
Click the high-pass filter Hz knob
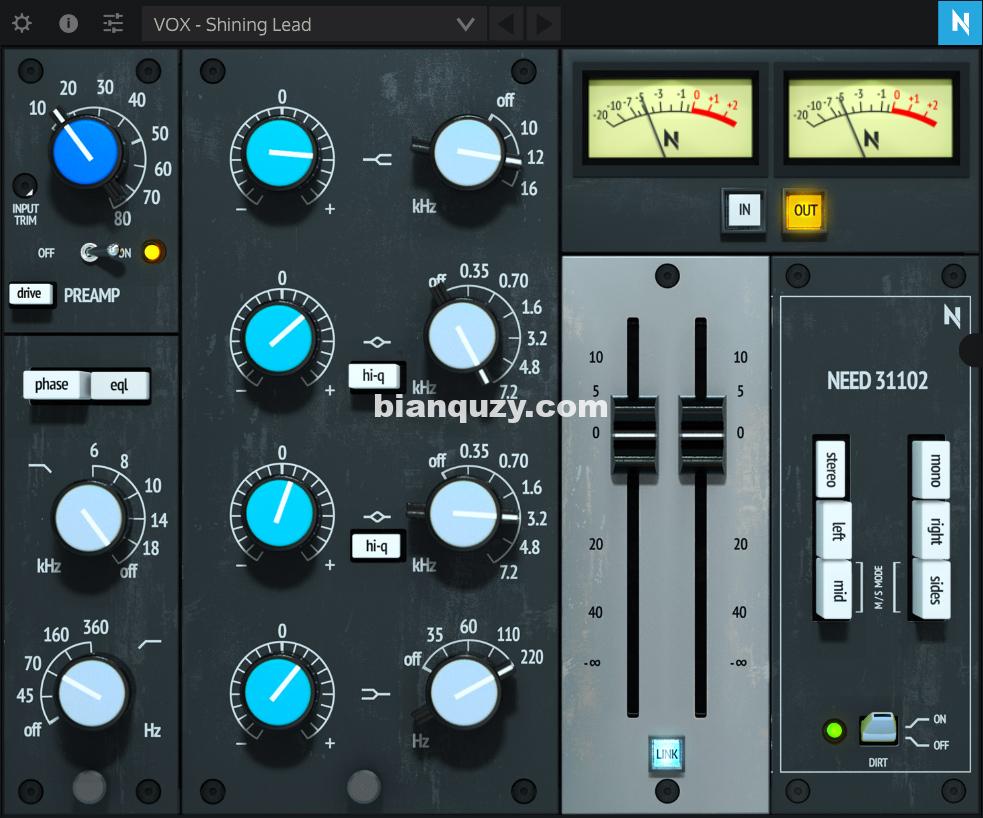(x=92, y=692)
